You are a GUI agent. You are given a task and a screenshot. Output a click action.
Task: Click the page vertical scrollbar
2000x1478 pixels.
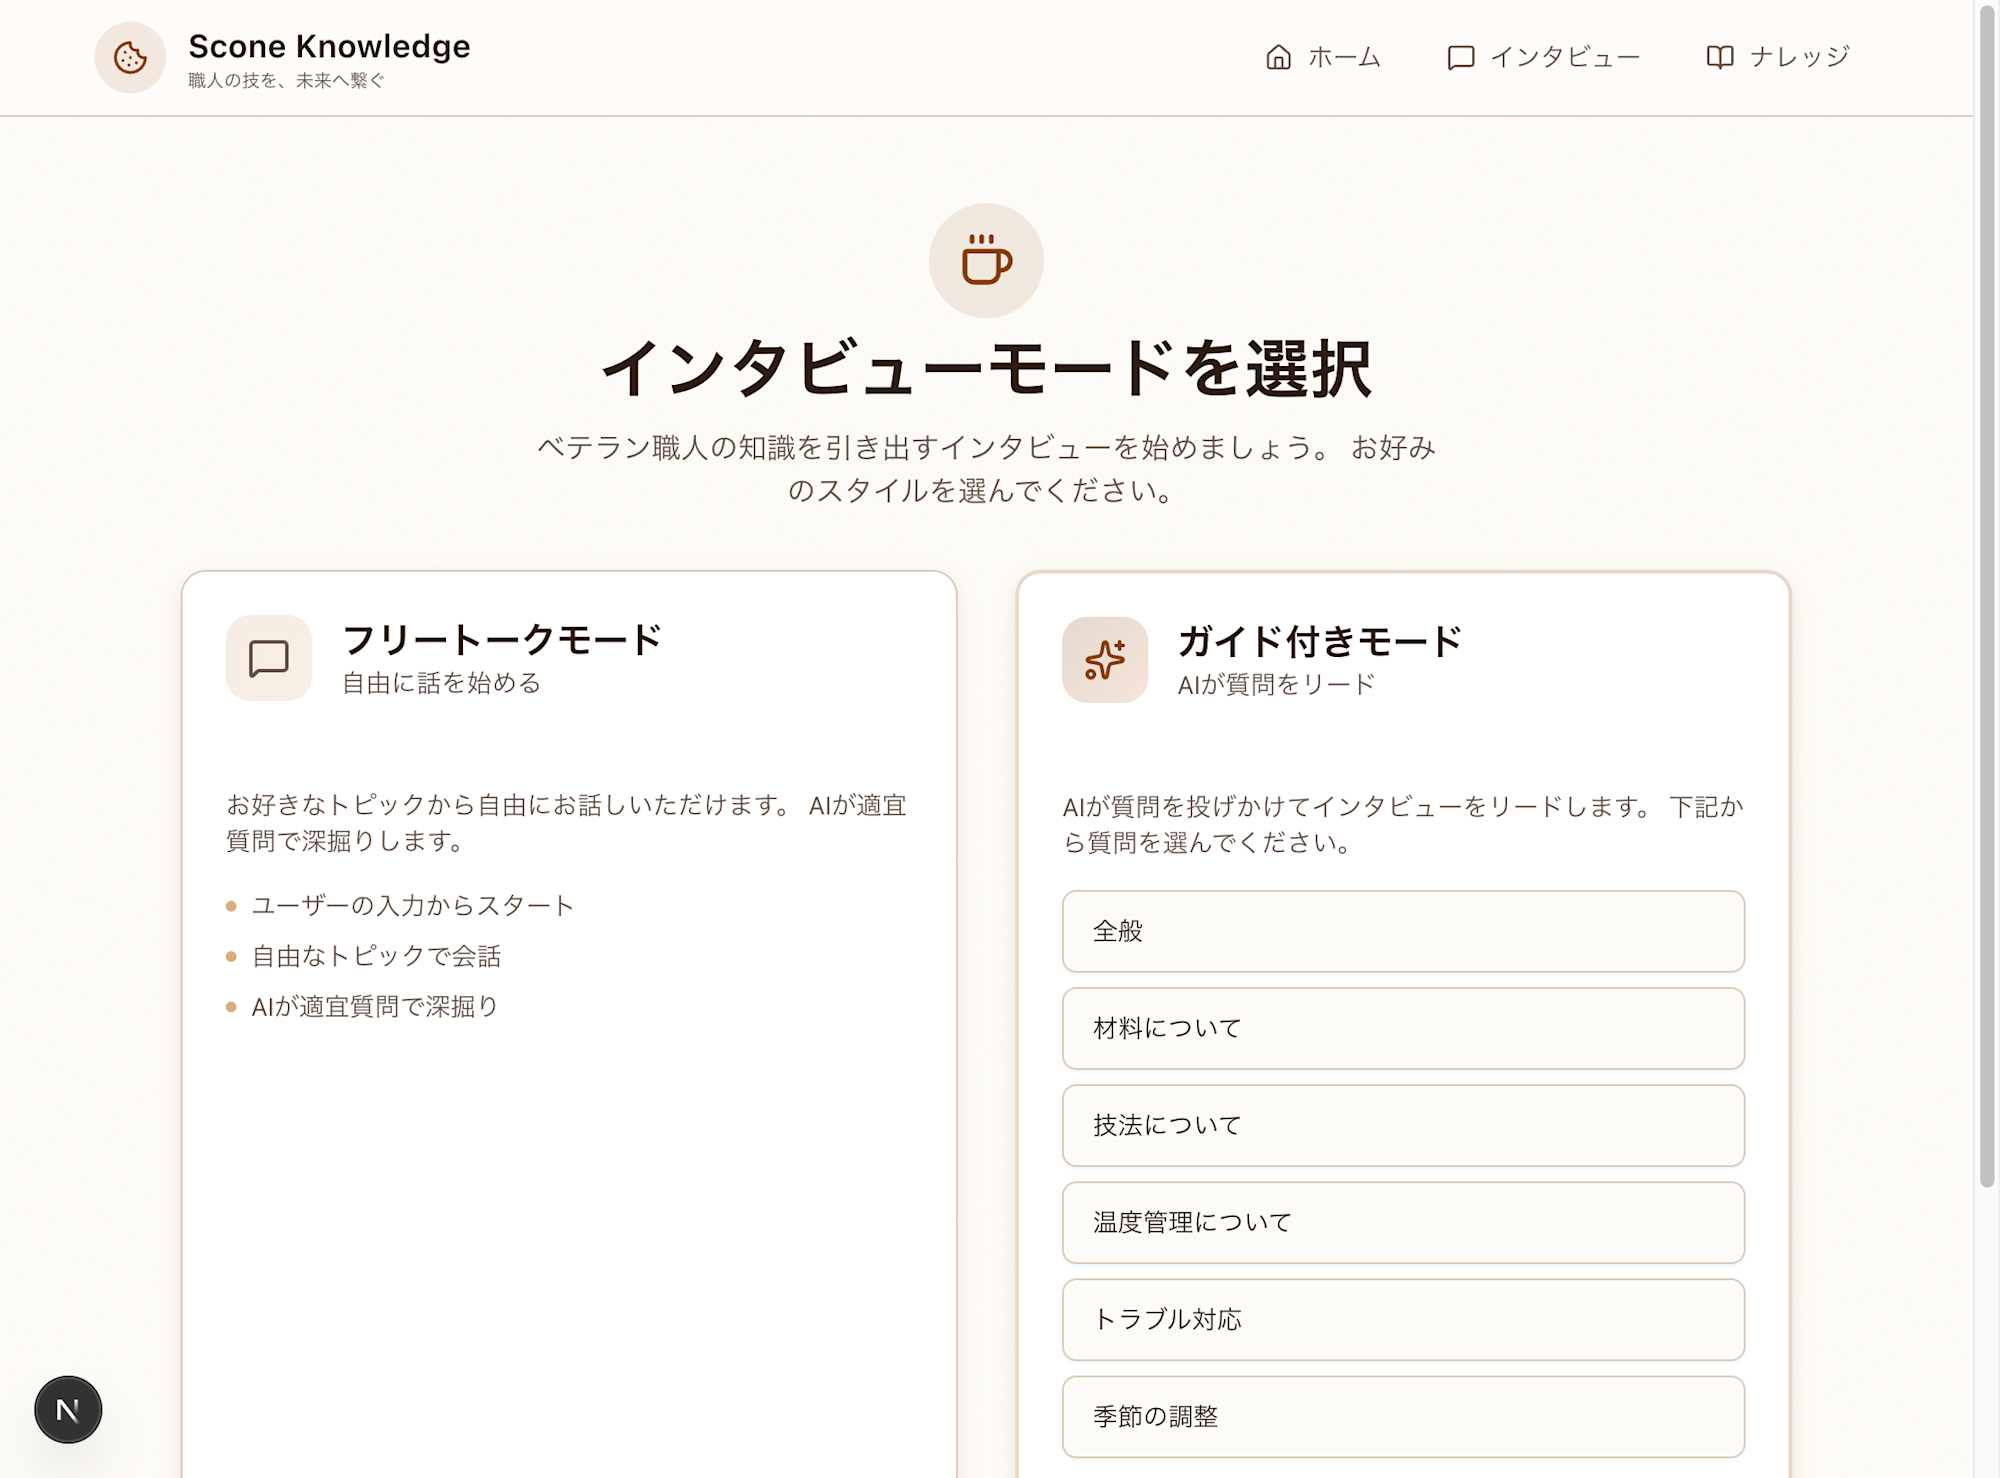(1986, 600)
